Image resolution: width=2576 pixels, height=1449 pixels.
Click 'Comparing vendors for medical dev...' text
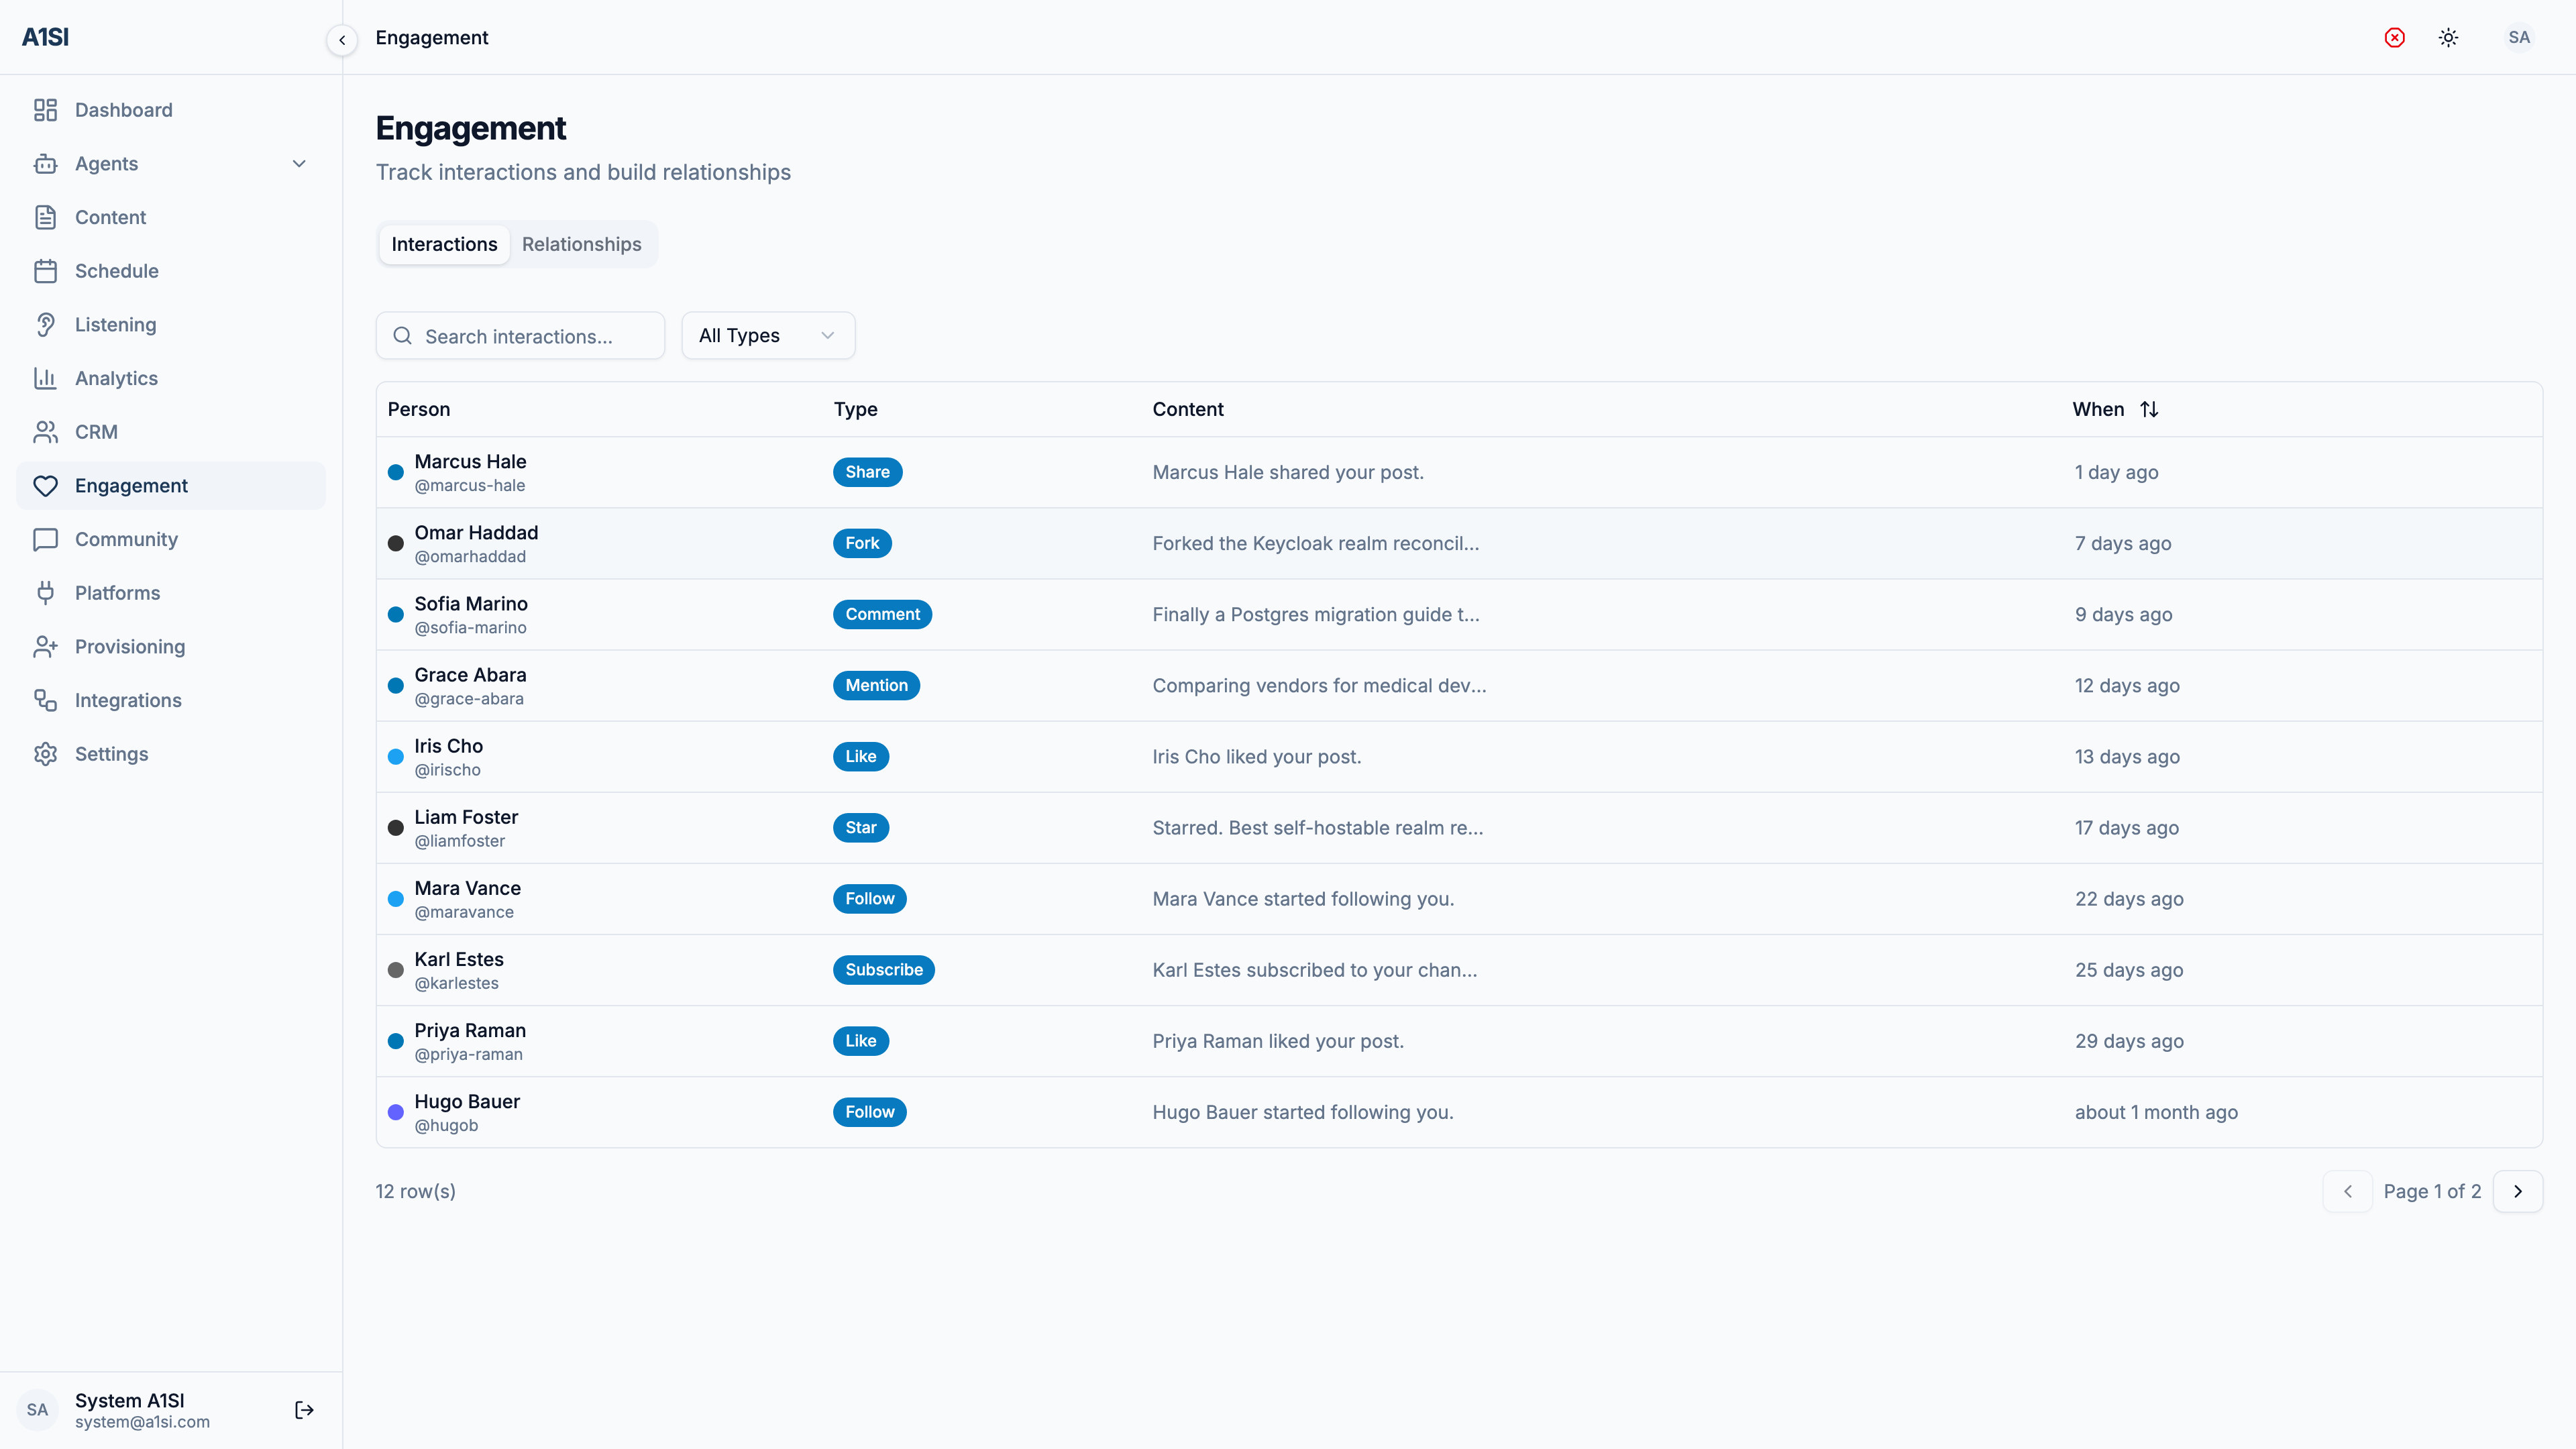tap(1320, 685)
